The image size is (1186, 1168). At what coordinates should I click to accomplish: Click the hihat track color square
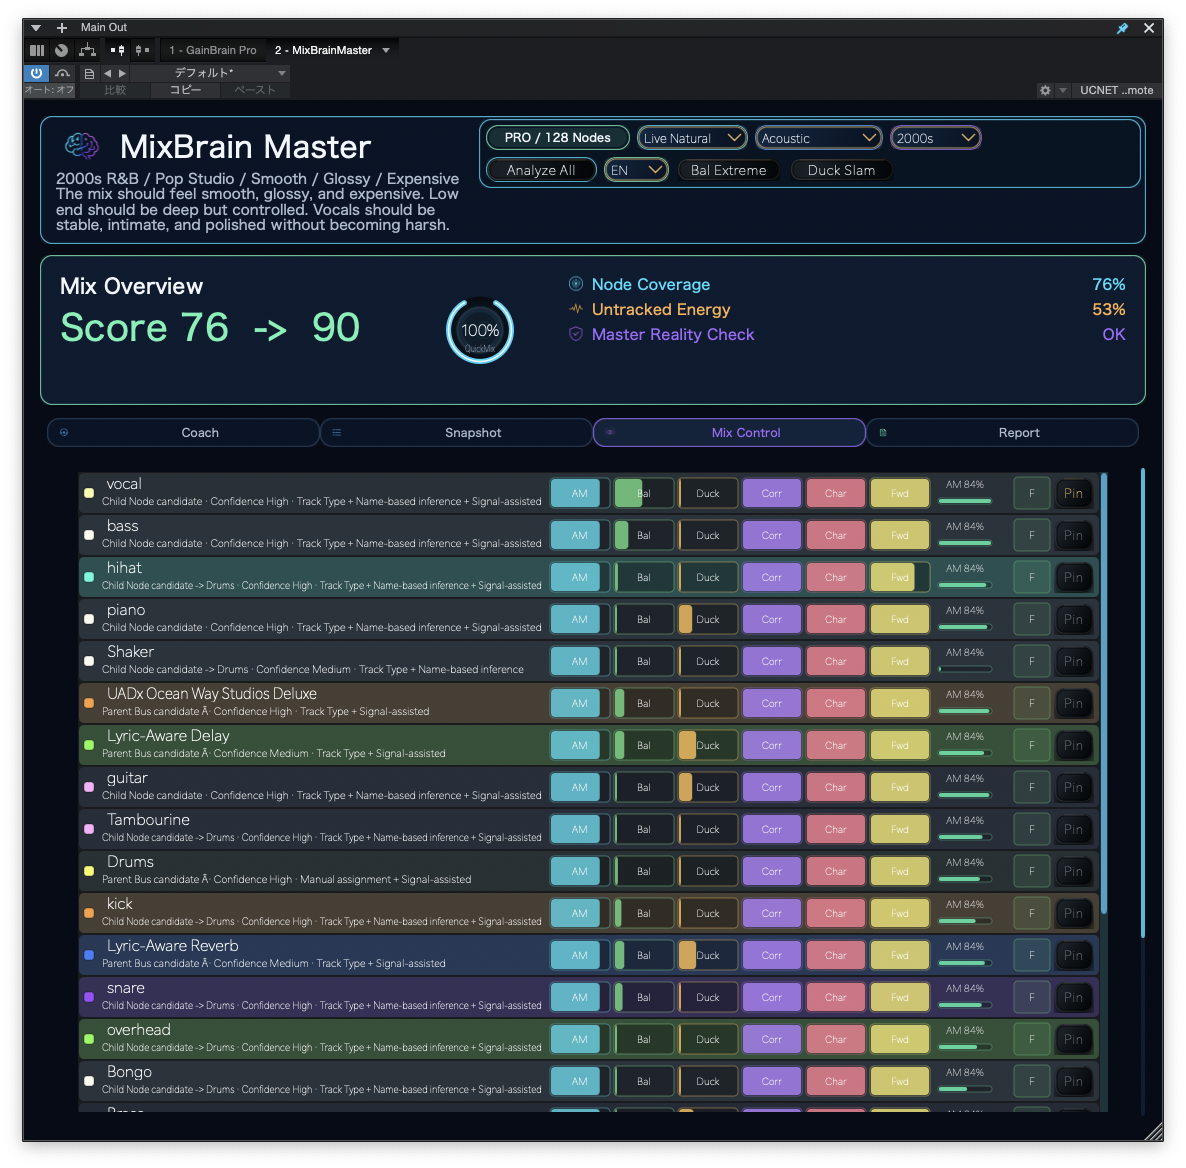click(89, 577)
